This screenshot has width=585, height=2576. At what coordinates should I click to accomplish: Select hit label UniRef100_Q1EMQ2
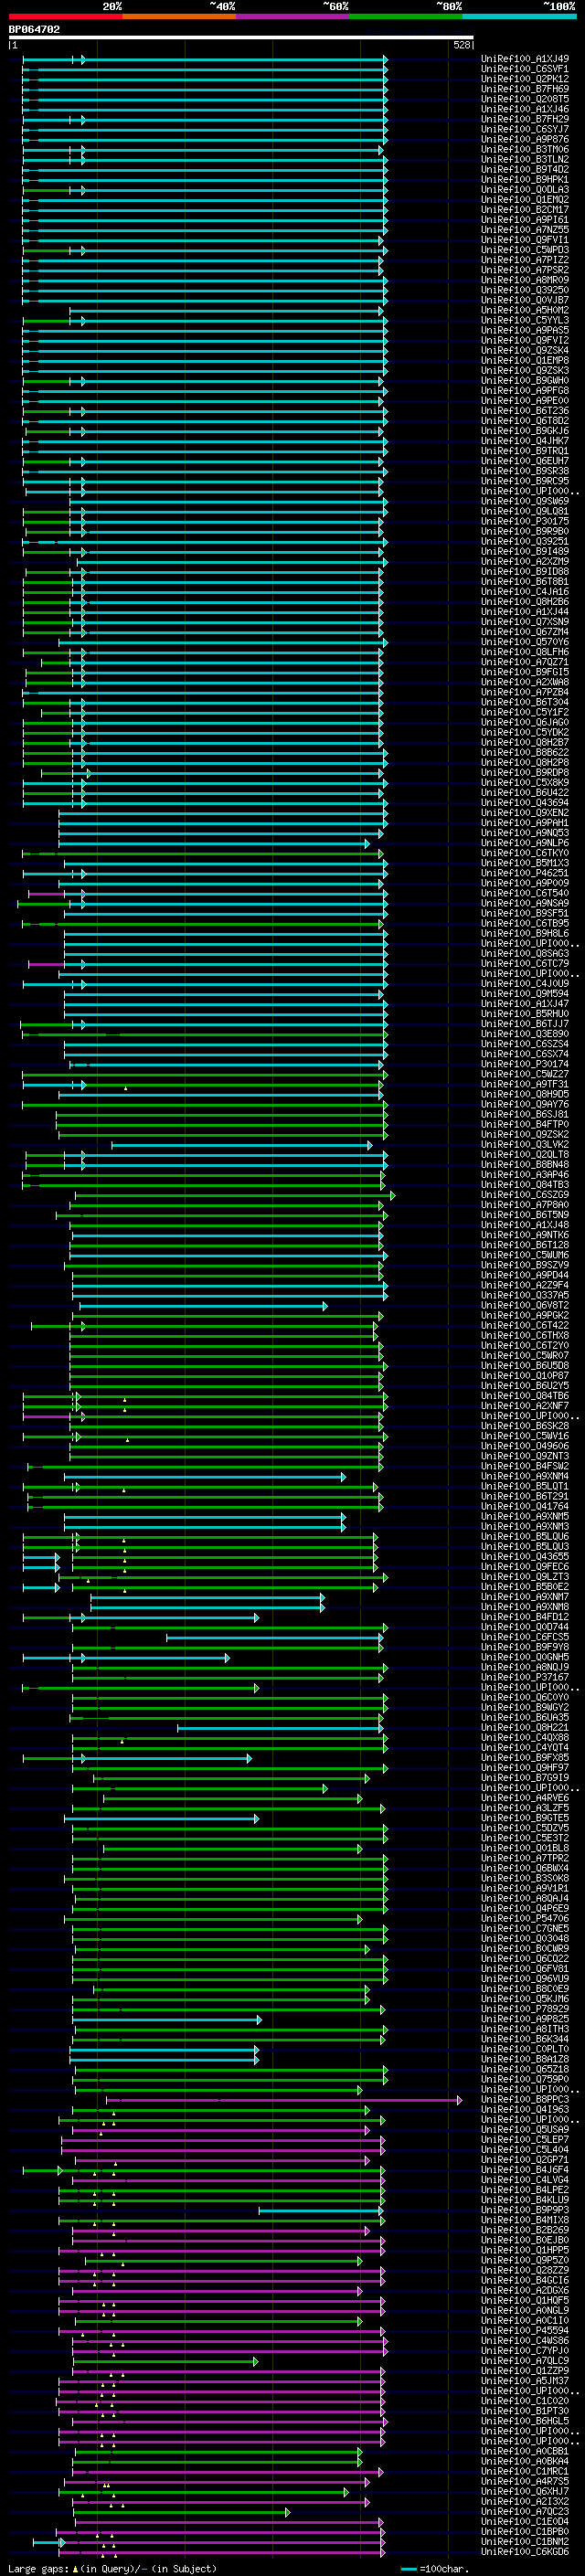(525, 199)
